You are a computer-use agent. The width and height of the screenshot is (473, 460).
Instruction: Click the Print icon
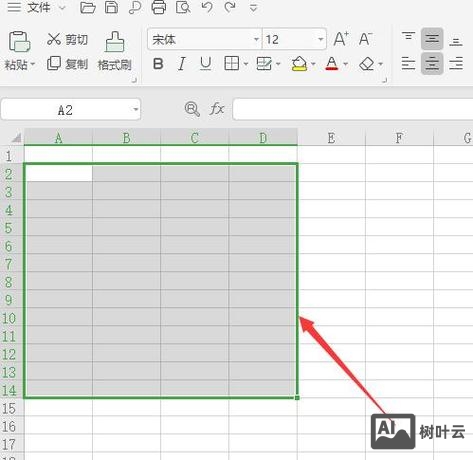(x=159, y=7)
